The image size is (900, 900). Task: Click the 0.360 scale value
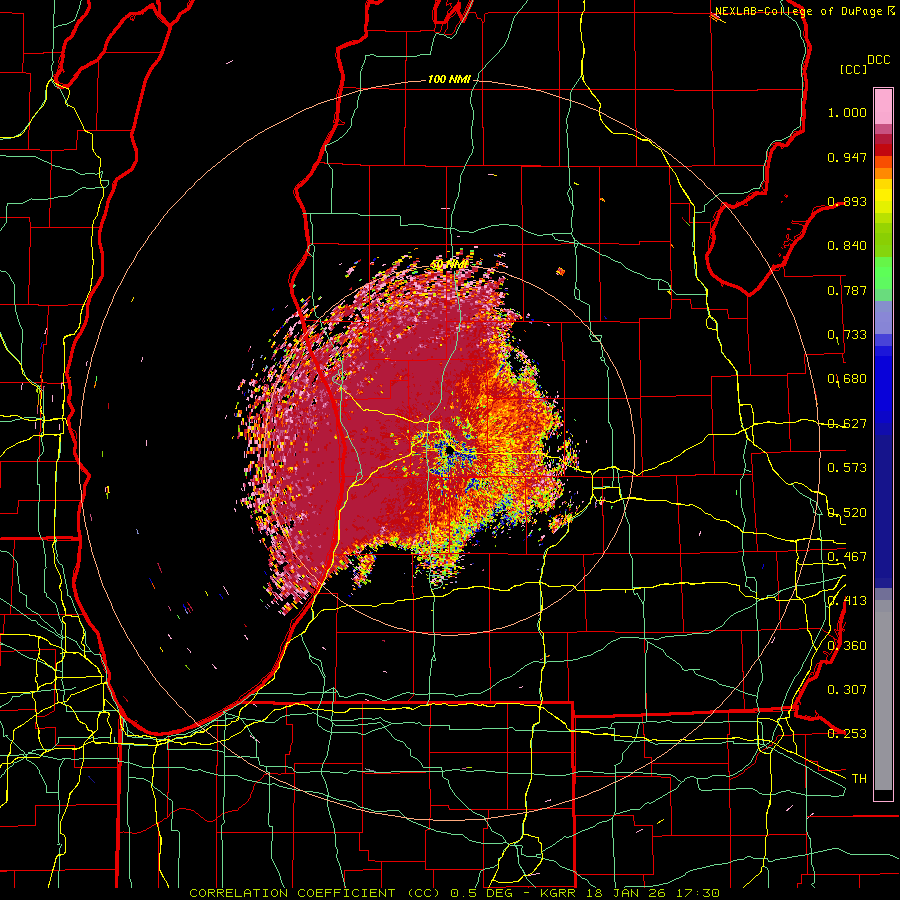[x=847, y=646]
